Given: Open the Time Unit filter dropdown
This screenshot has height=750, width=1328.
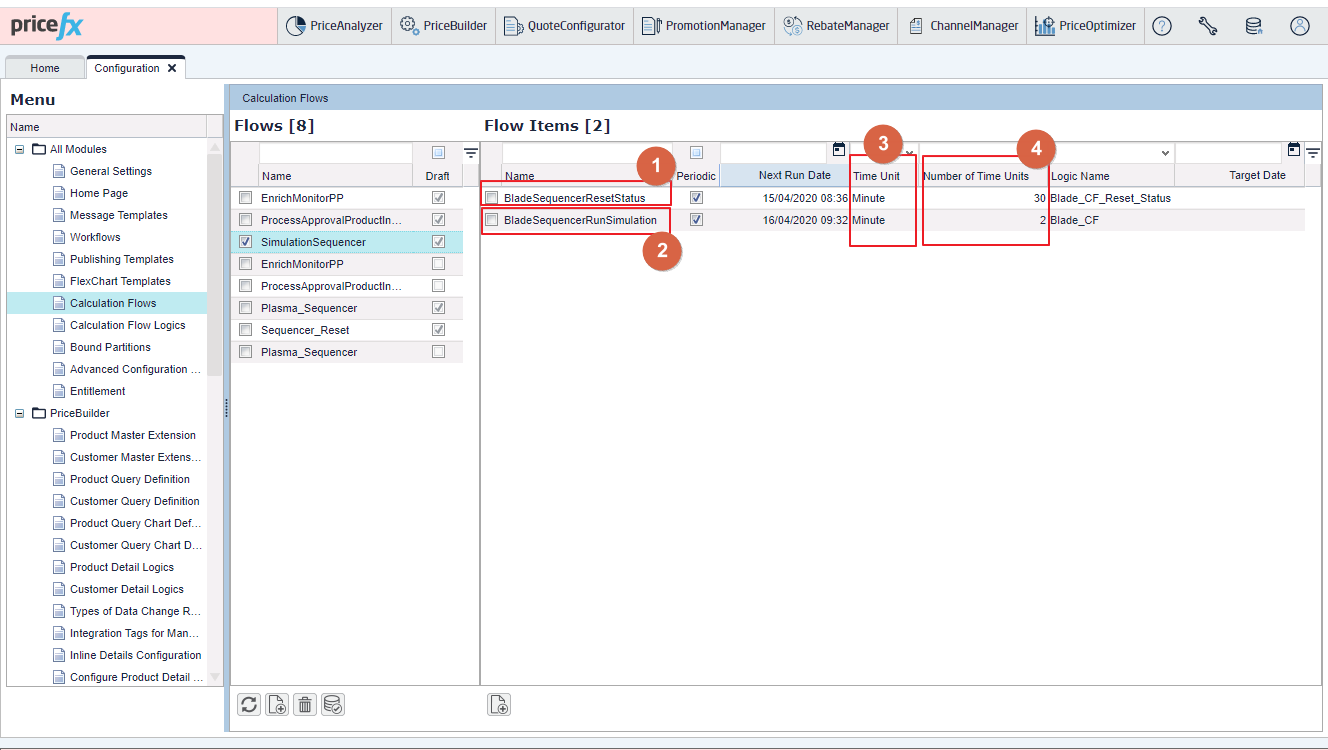Looking at the screenshot, I should [x=909, y=153].
